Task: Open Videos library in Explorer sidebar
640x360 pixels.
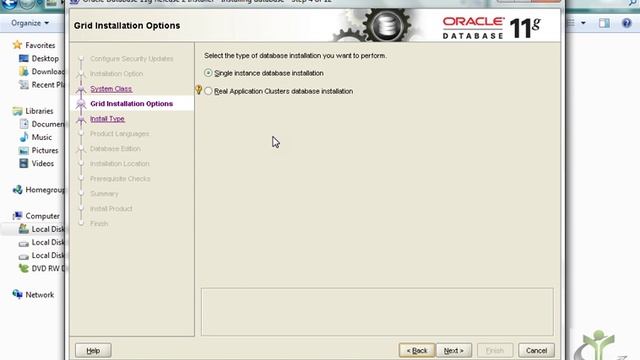Action: [x=42, y=163]
